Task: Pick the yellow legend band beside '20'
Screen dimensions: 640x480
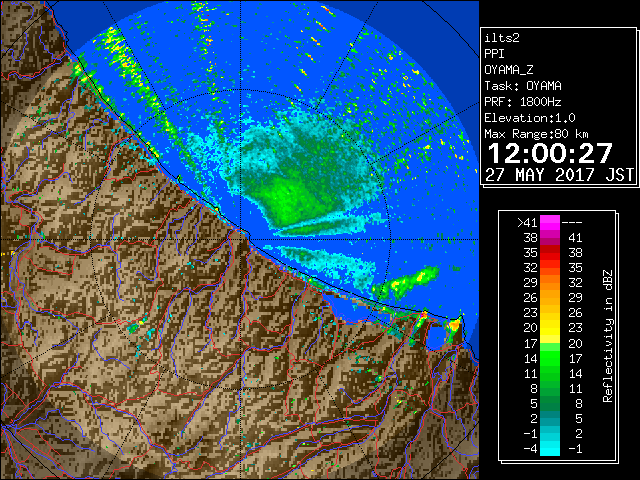Action: point(550,328)
